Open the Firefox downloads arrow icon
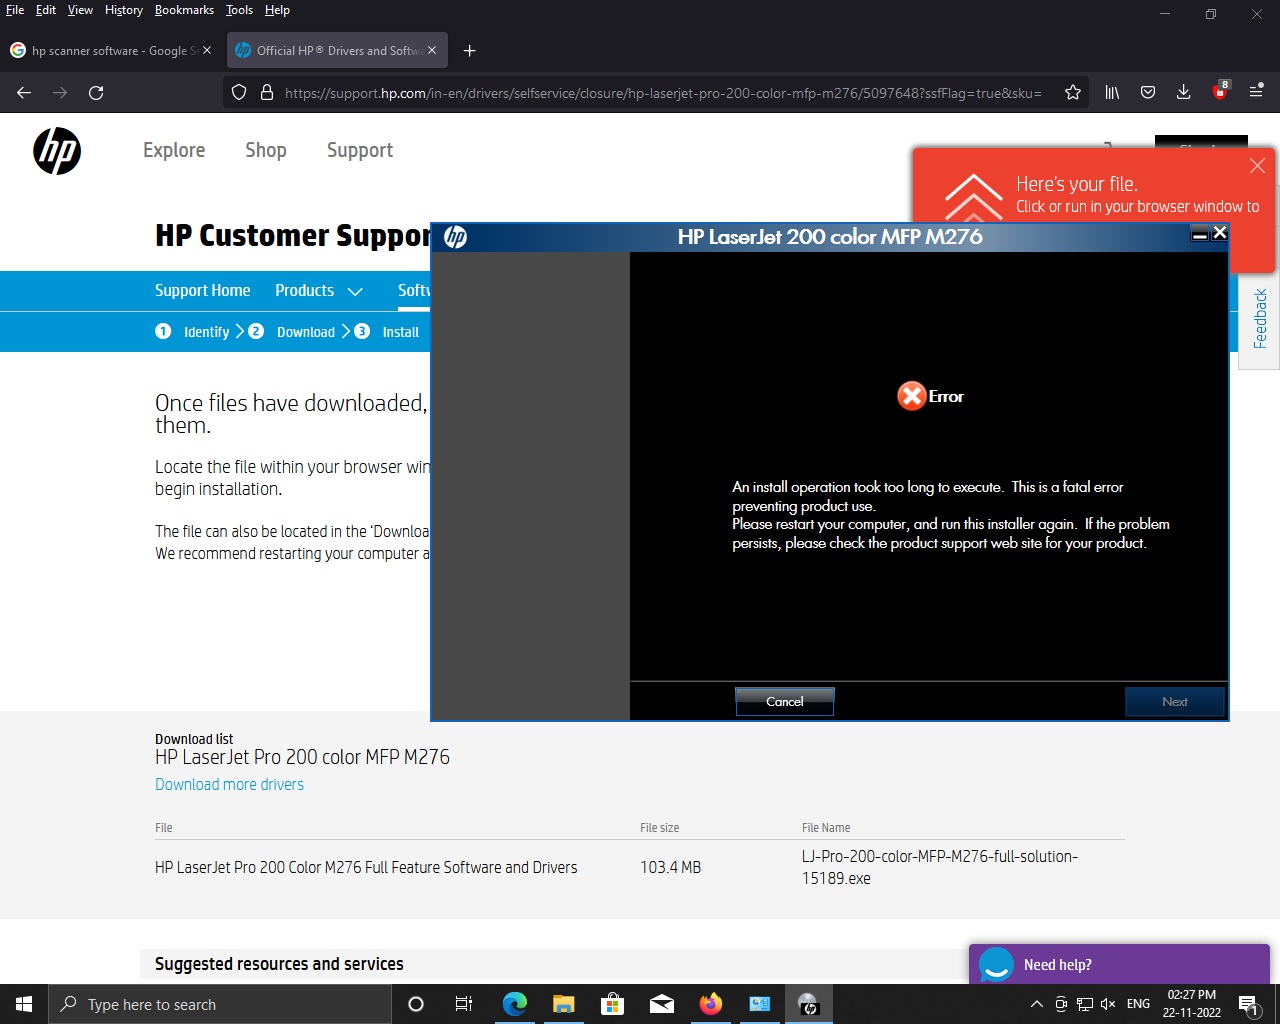This screenshot has width=1280, height=1024. pyautogui.click(x=1183, y=93)
